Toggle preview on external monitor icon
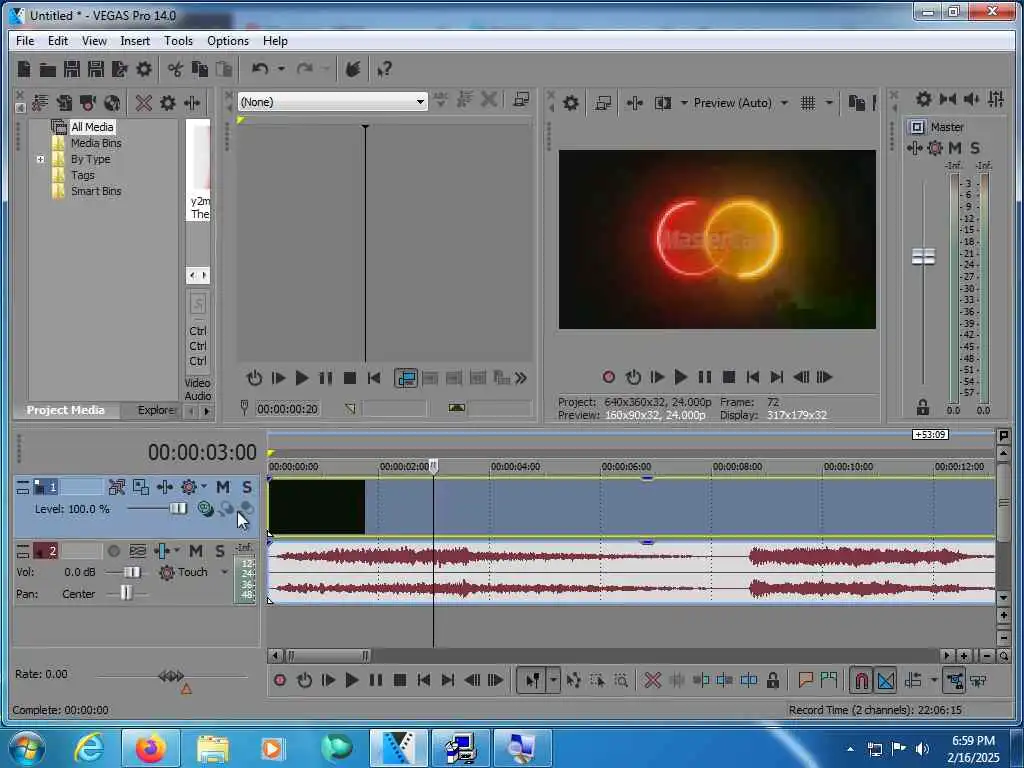 pos(603,103)
